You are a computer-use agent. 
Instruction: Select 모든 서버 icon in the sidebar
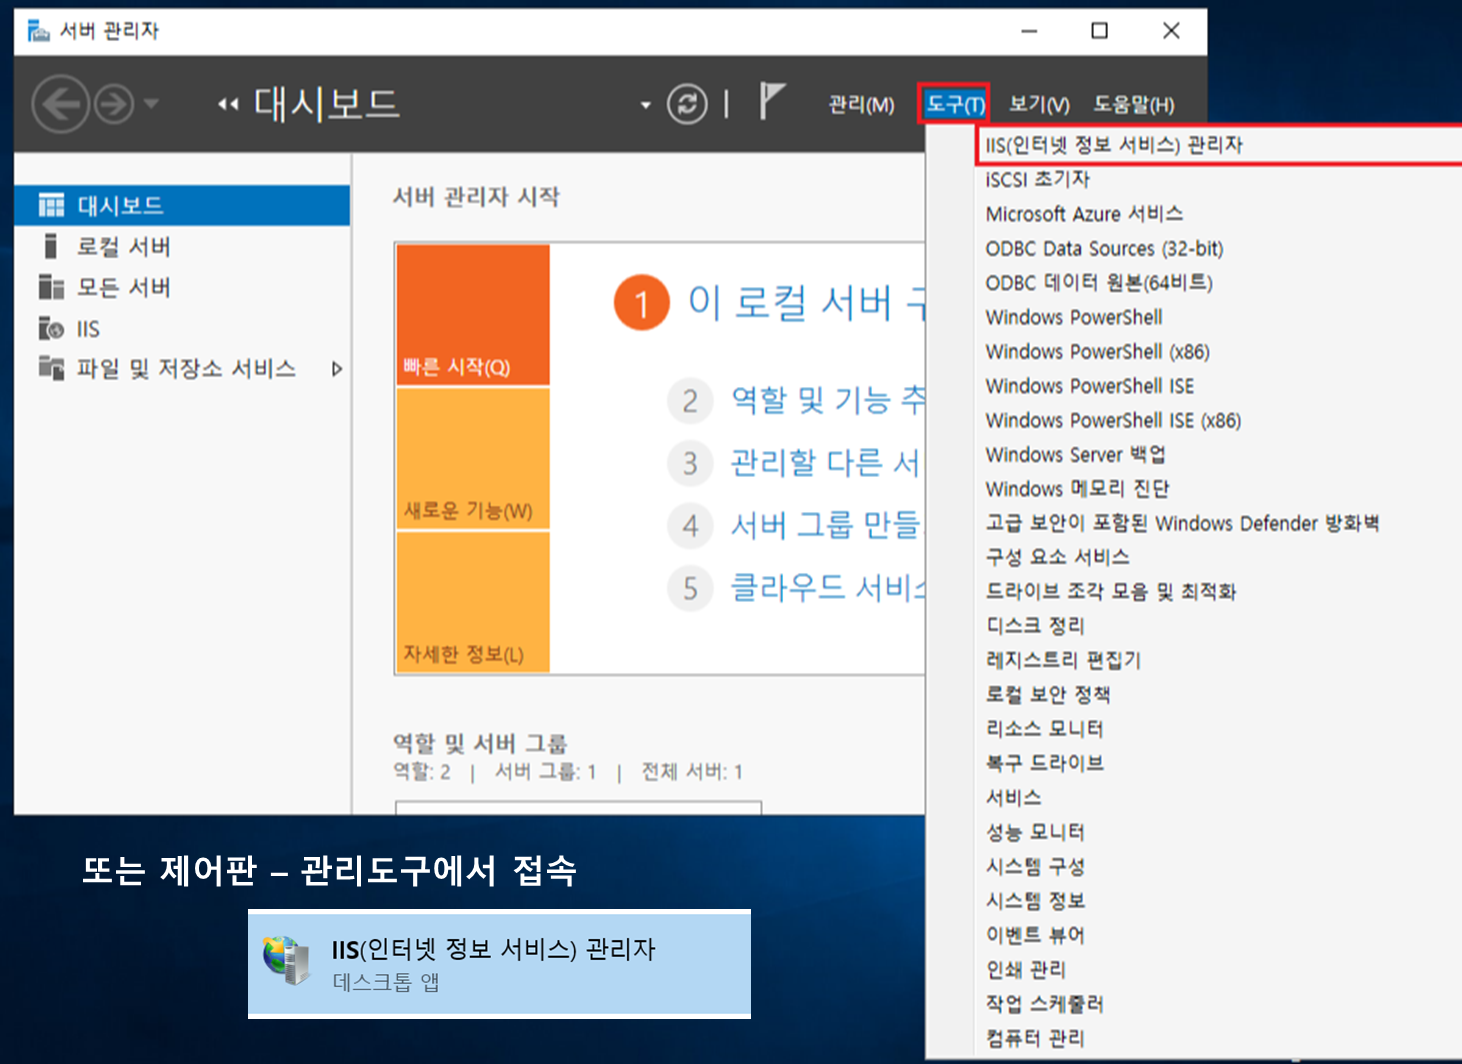[51, 287]
